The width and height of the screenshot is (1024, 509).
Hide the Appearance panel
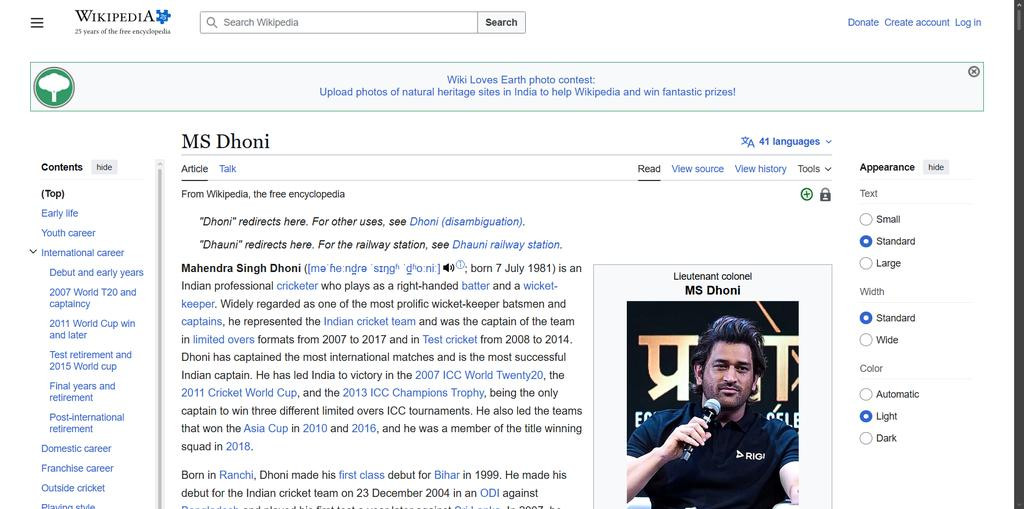point(936,167)
